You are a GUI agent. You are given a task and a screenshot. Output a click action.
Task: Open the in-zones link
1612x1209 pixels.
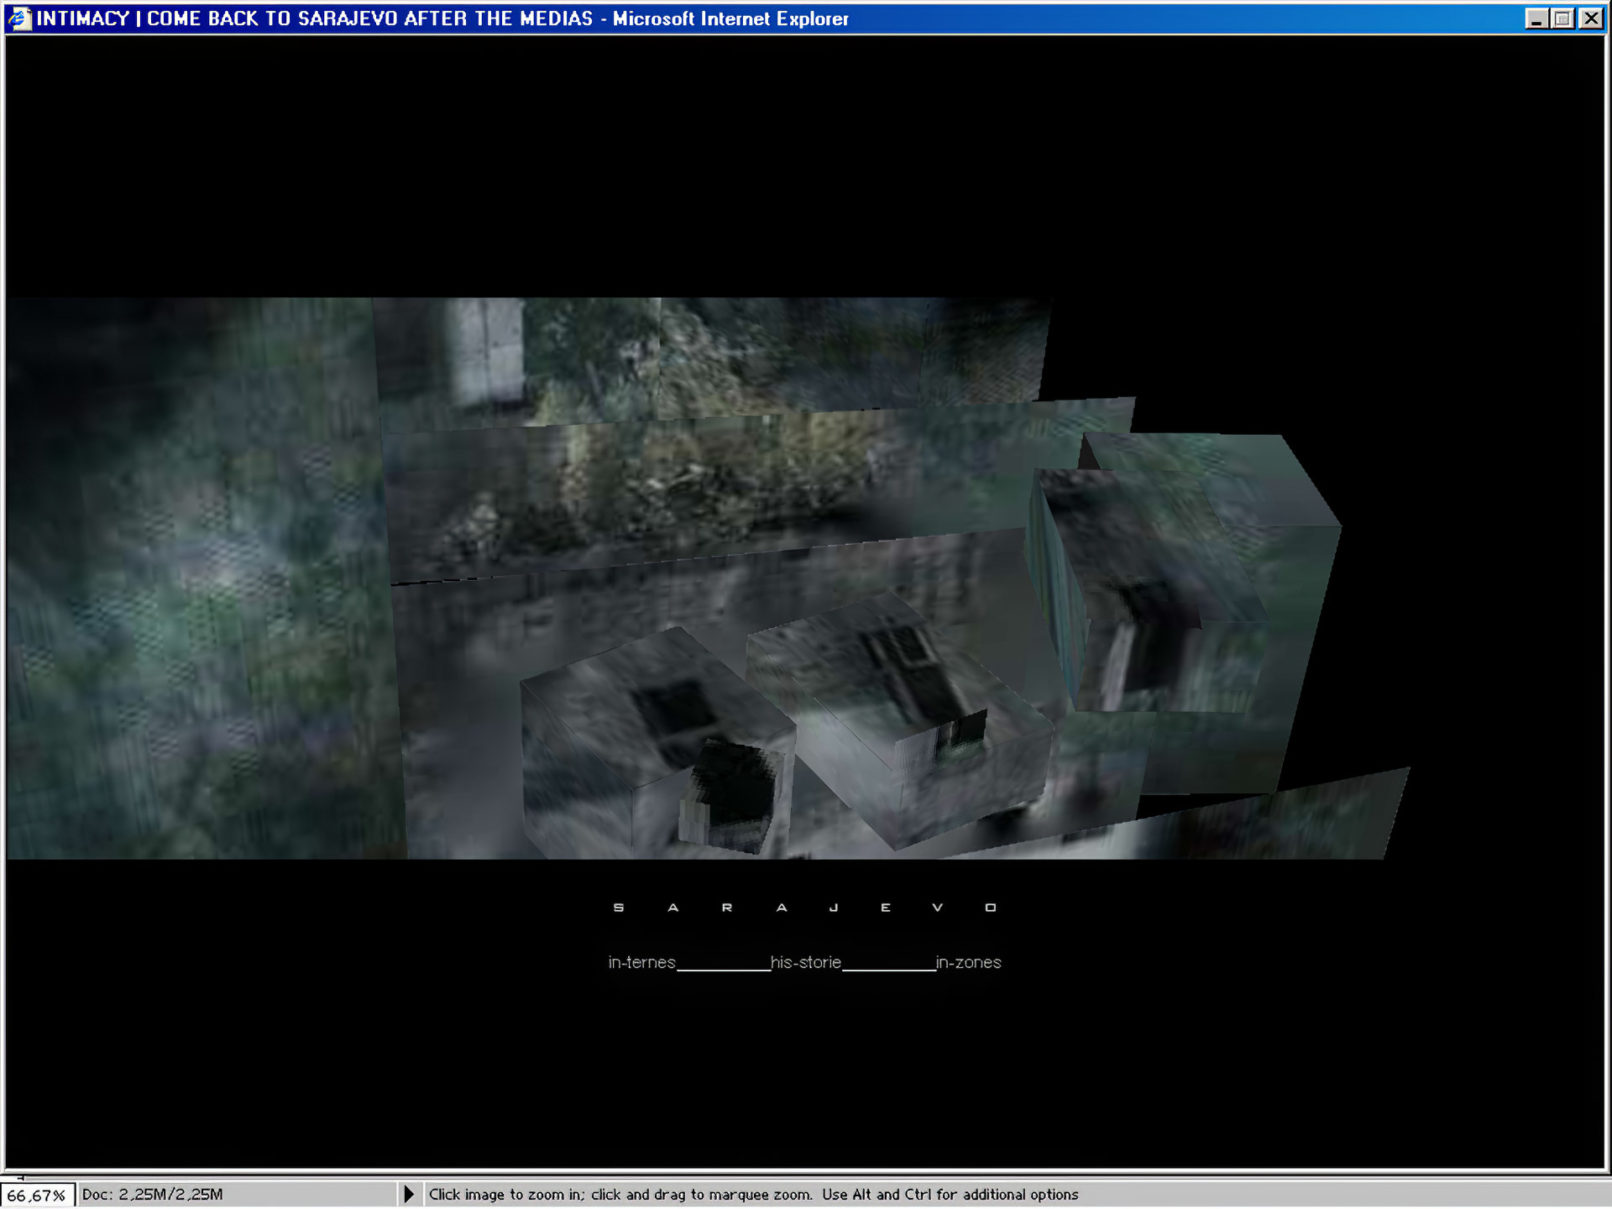pyautogui.click(x=968, y=962)
